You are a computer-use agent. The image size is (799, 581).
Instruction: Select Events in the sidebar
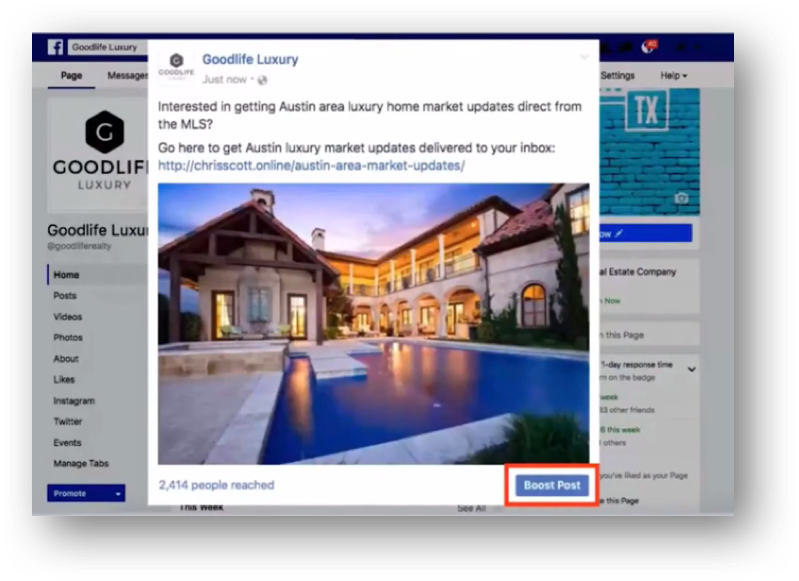coord(67,443)
